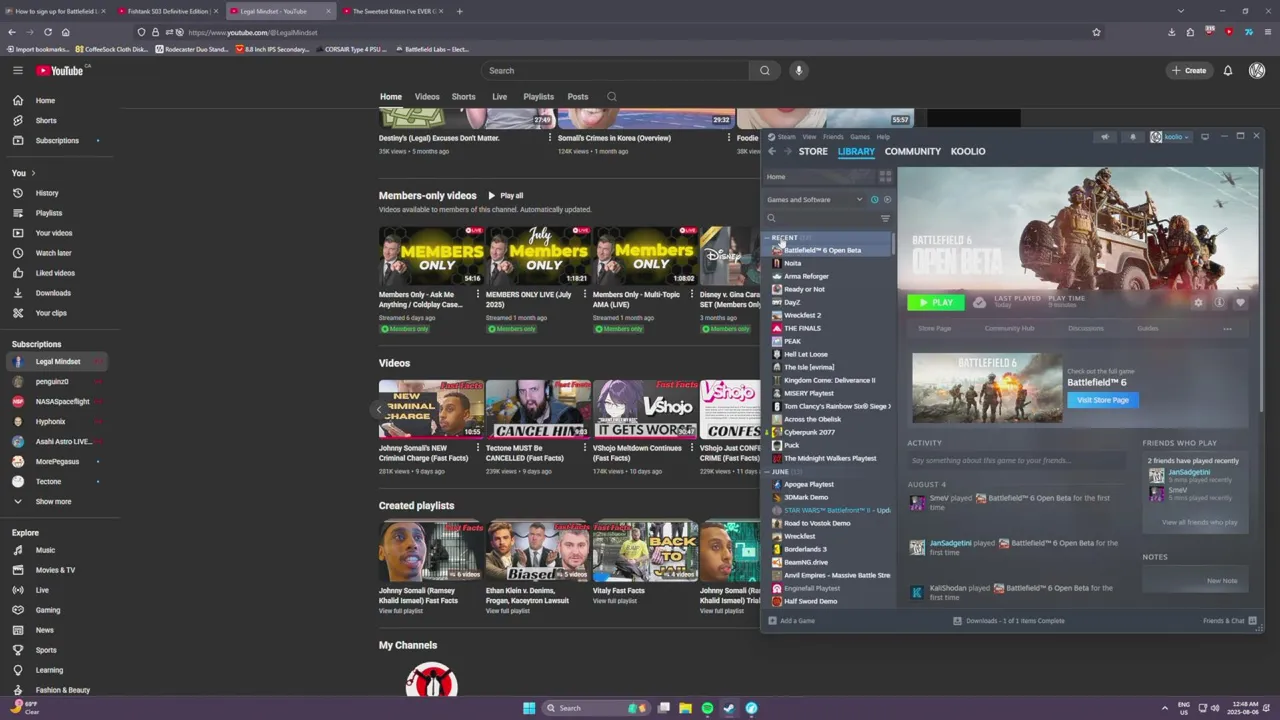Click Downloads status in Steam footer
Screen dimensions: 1280x720
pyautogui.click(x=1009, y=621)
